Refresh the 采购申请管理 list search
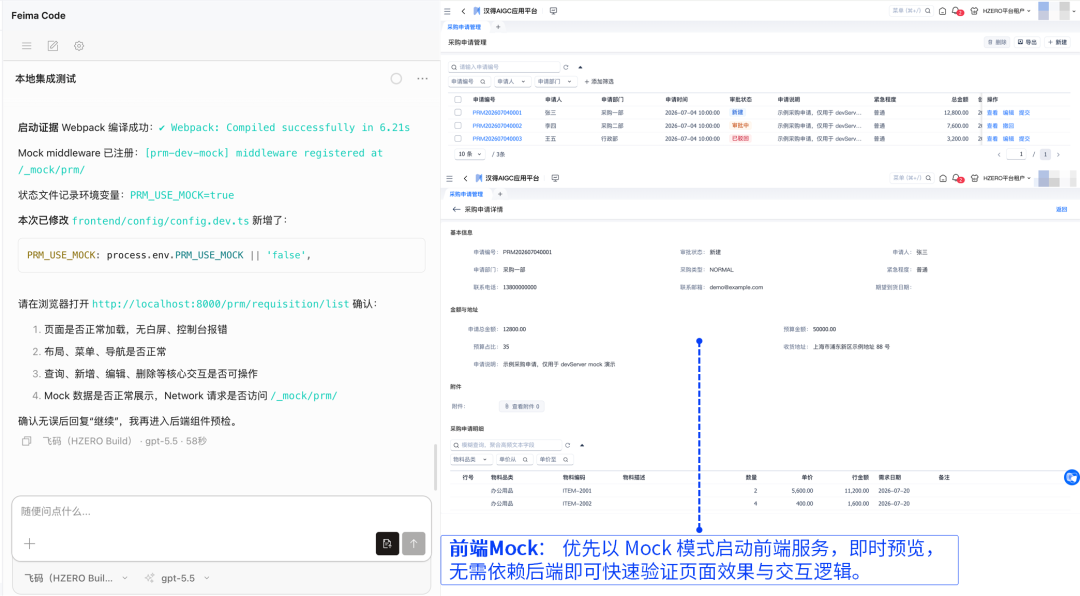Screen dimensions: 1080x596 pyautogui.click(x=565, y=67)
